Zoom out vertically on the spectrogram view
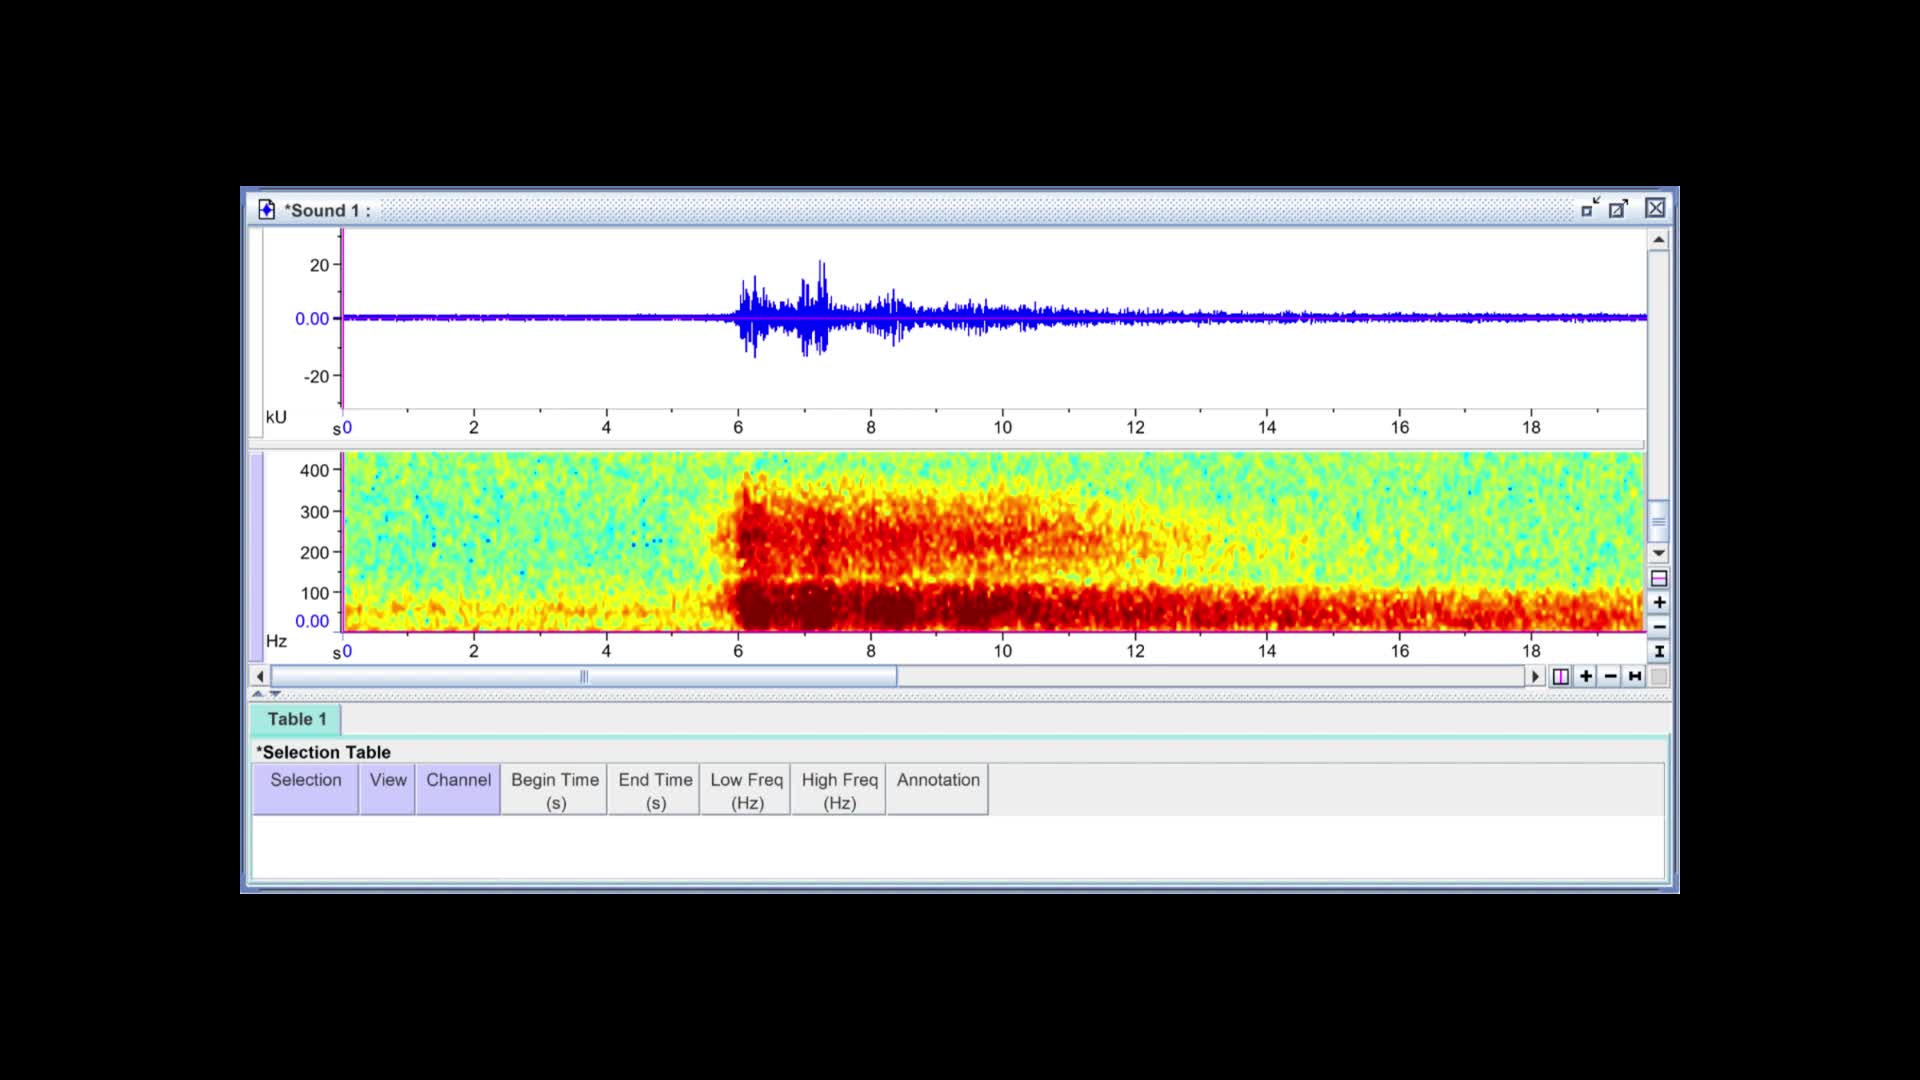This screenshot has height=1080, width=1920. [x=1659, y=627]
